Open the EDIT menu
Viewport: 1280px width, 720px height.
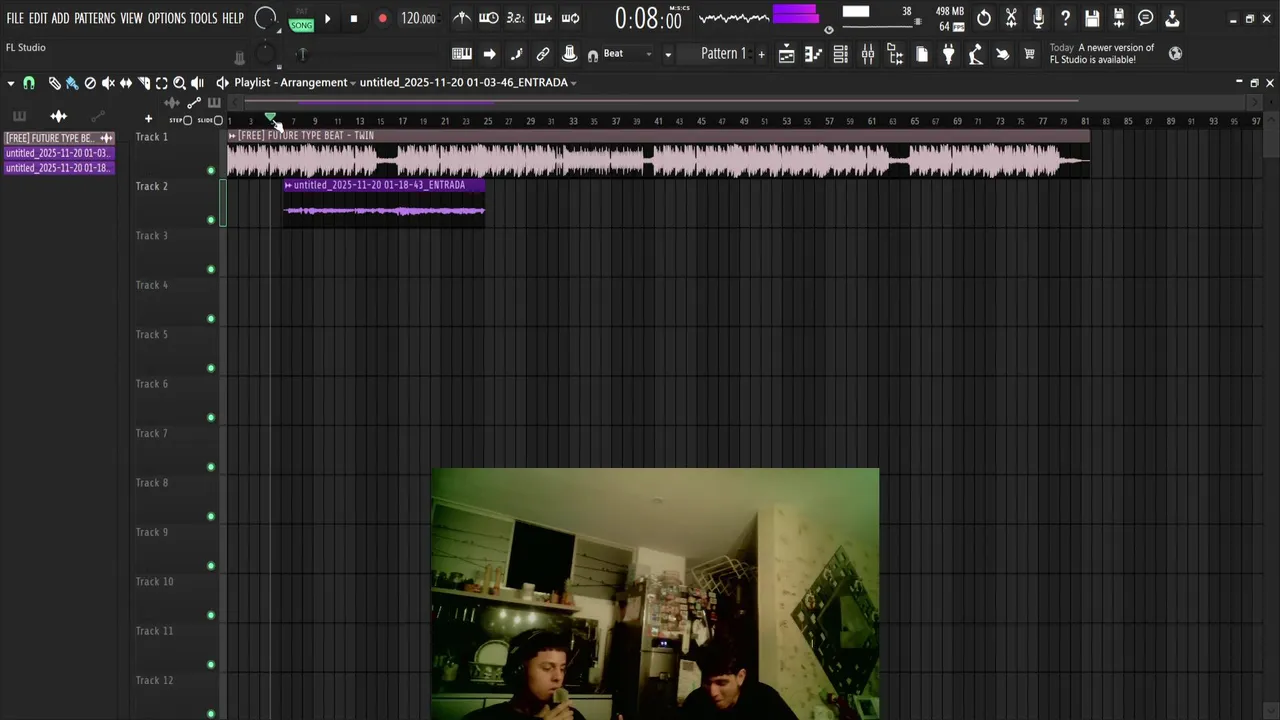click(38, 18)
